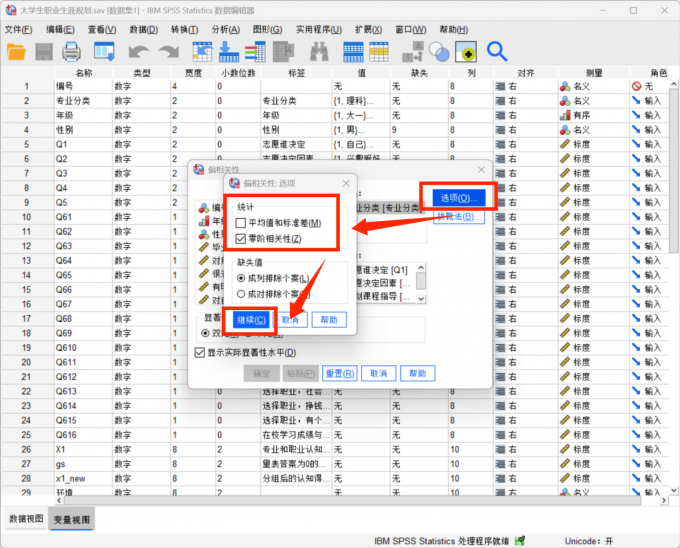Click up arrow of main table vertical scrollbar

673,84
